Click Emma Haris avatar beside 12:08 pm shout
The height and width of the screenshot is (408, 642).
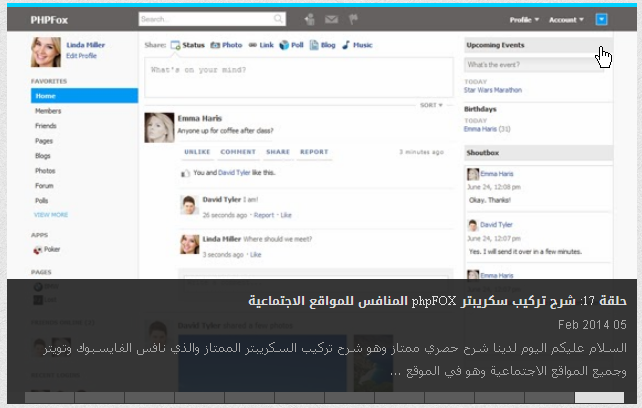(x=473, y=174)
